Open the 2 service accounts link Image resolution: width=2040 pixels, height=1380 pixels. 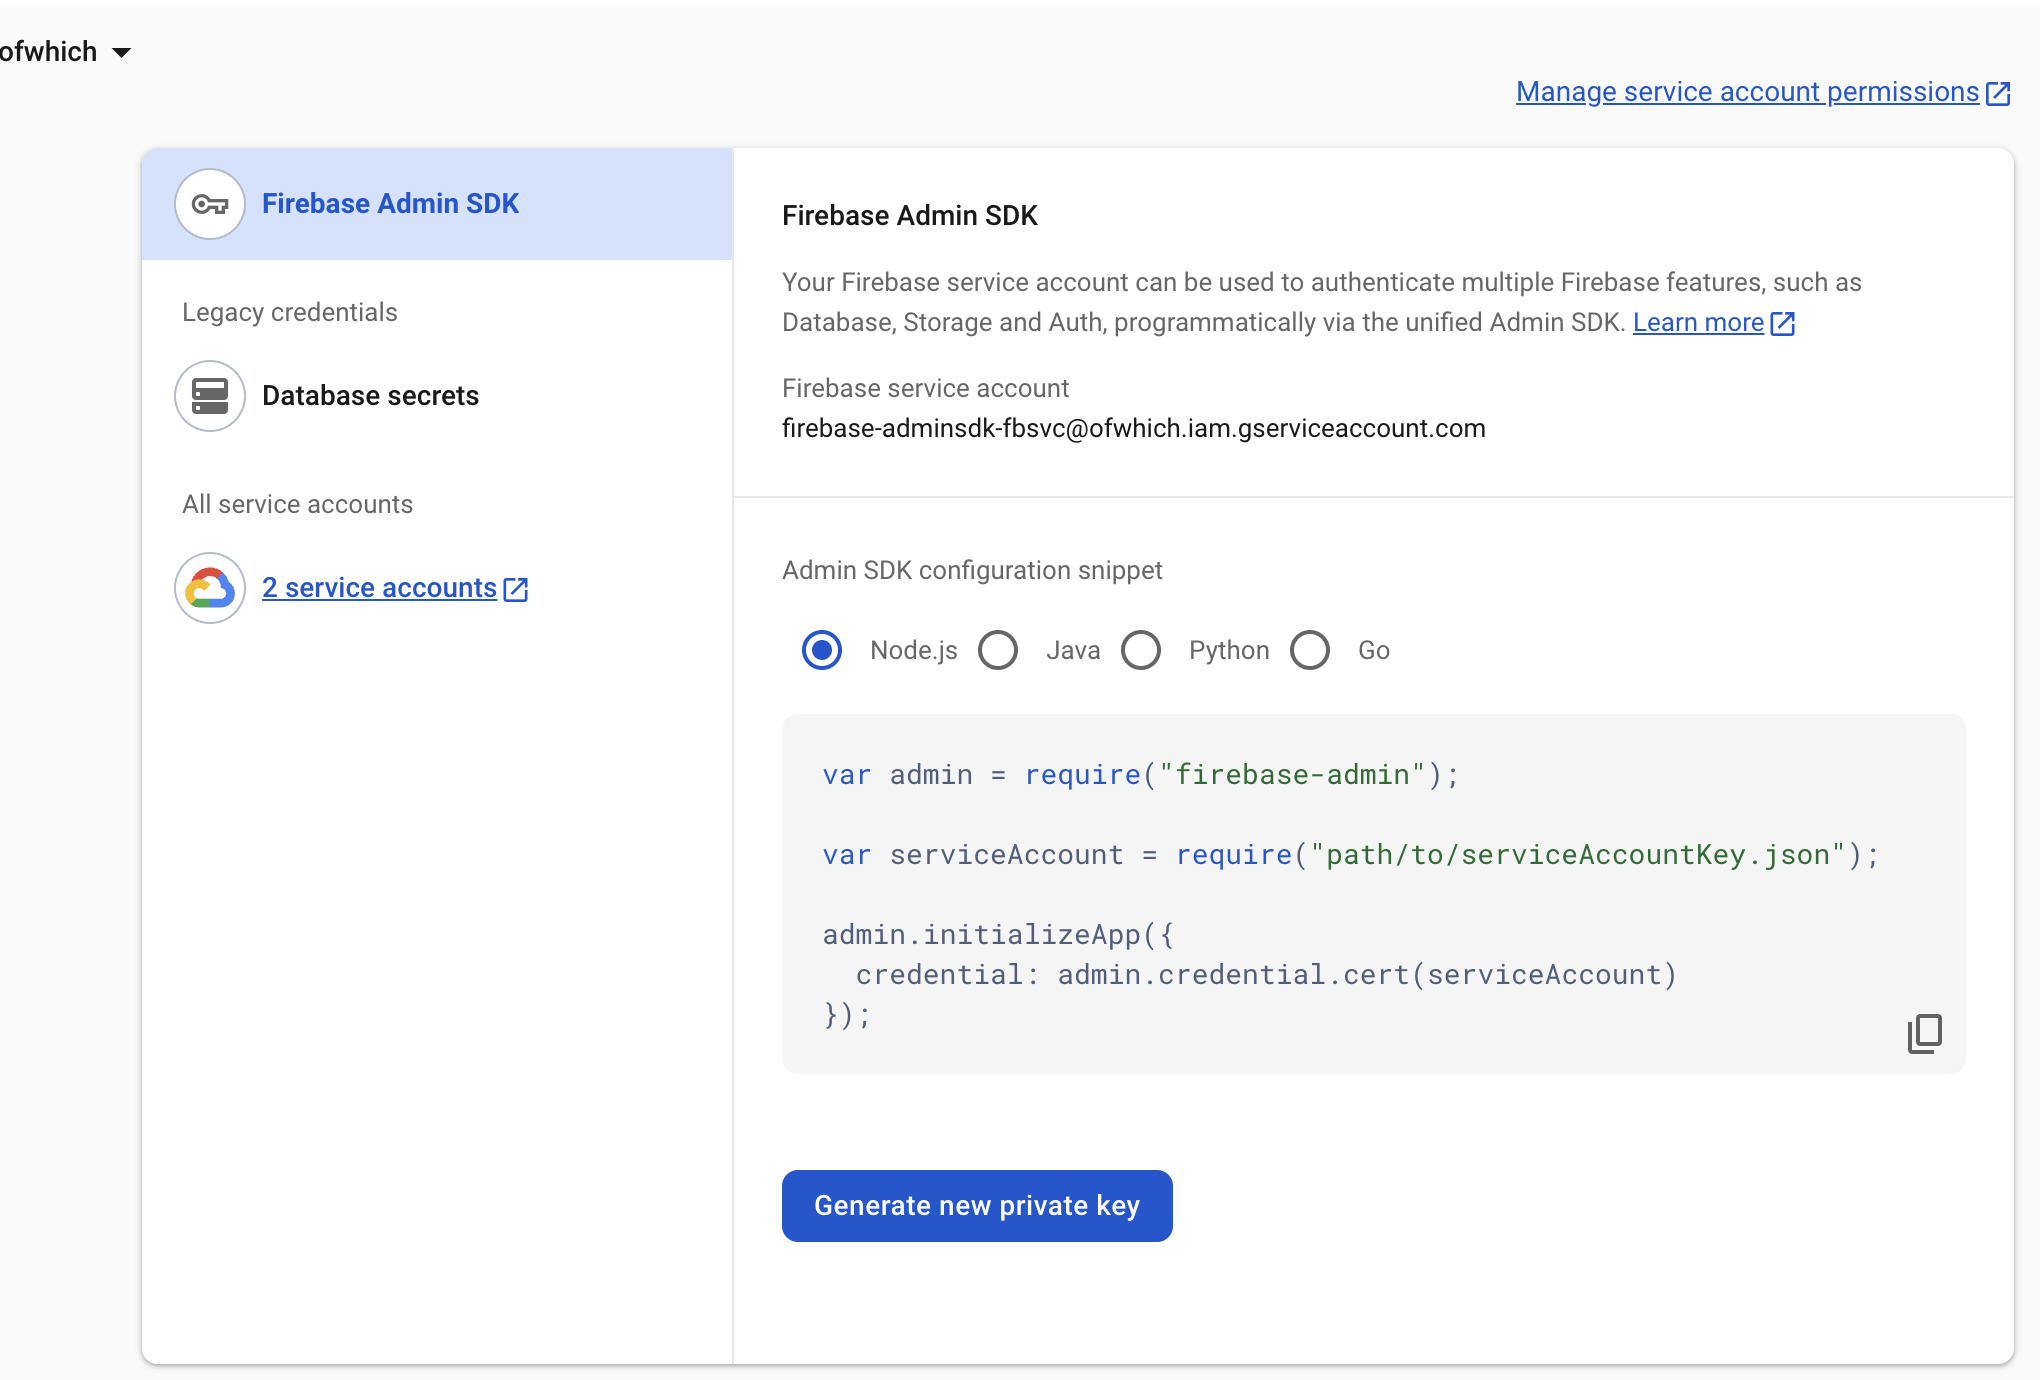click(379, 588)
